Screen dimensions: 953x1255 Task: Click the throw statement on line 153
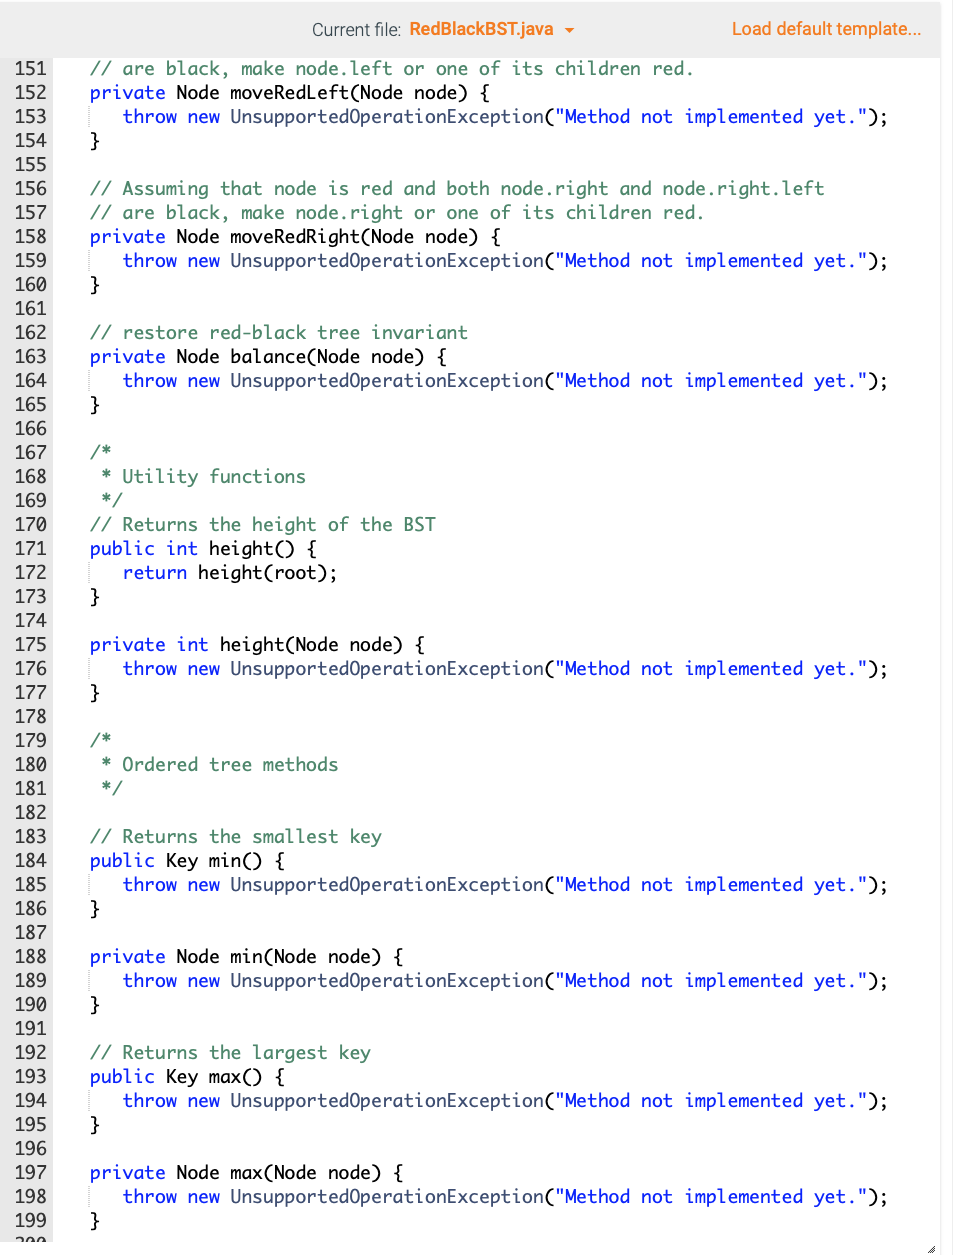click(505, 117)
